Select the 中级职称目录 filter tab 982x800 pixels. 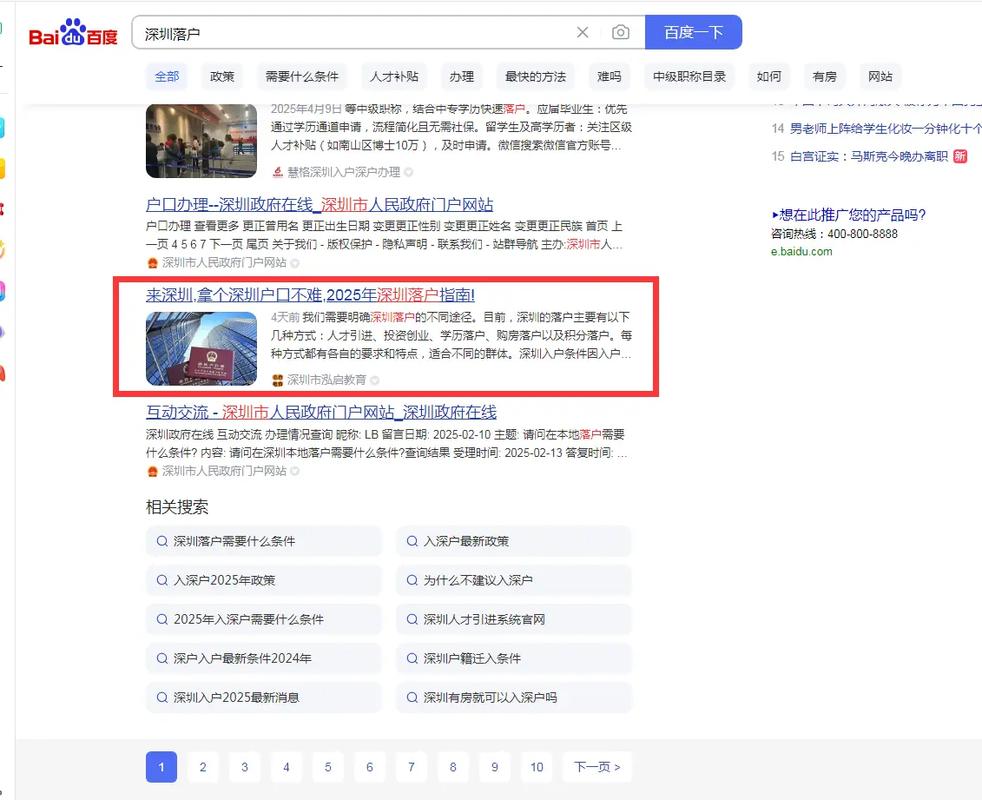click(689, 76)
